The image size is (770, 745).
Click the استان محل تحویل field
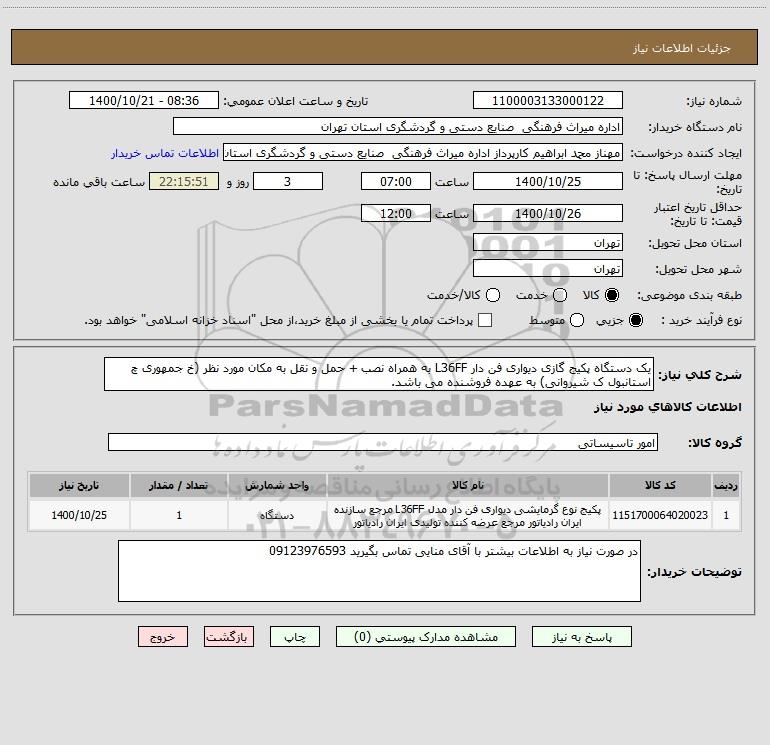pos(548,243)
